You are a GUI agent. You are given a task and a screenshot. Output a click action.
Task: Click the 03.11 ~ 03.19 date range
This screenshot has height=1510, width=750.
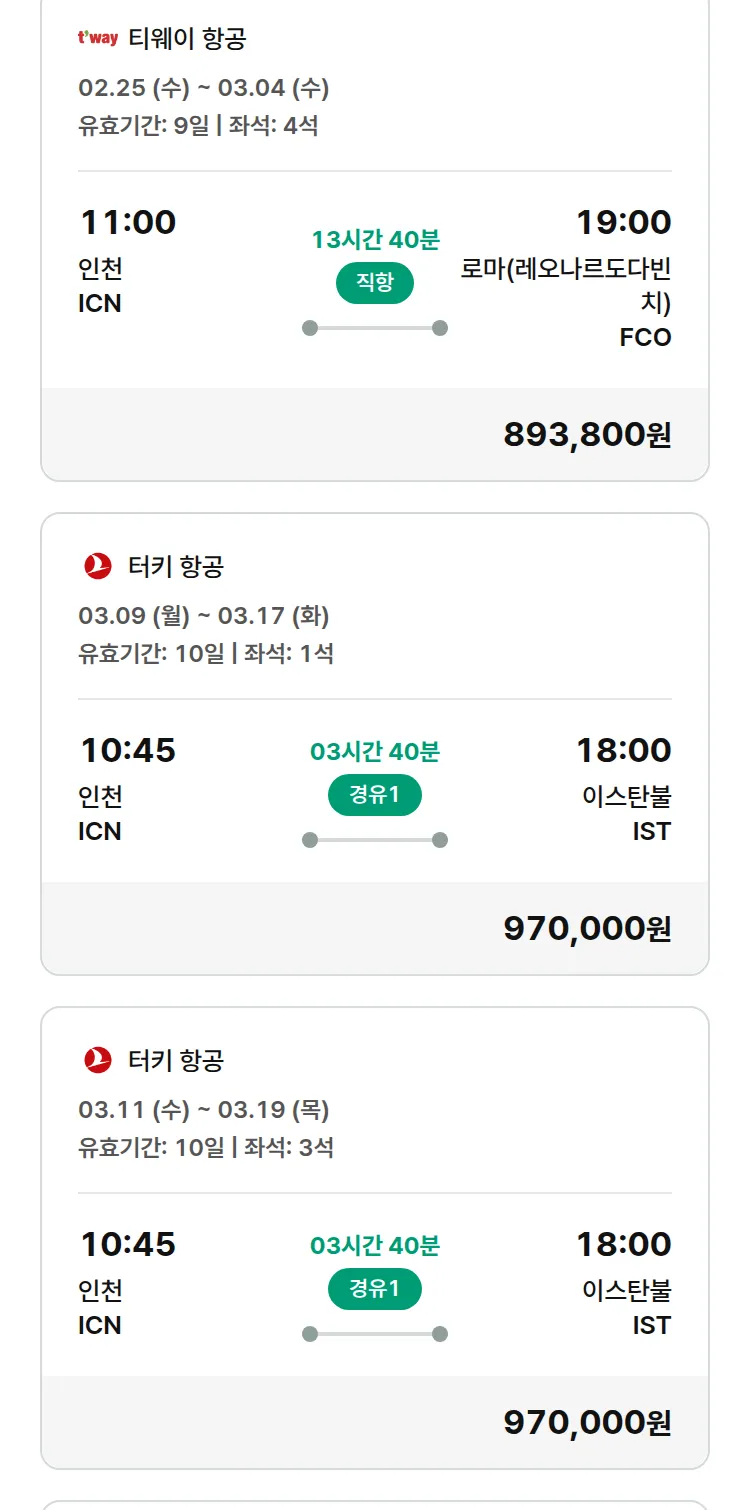[204, 1109]
